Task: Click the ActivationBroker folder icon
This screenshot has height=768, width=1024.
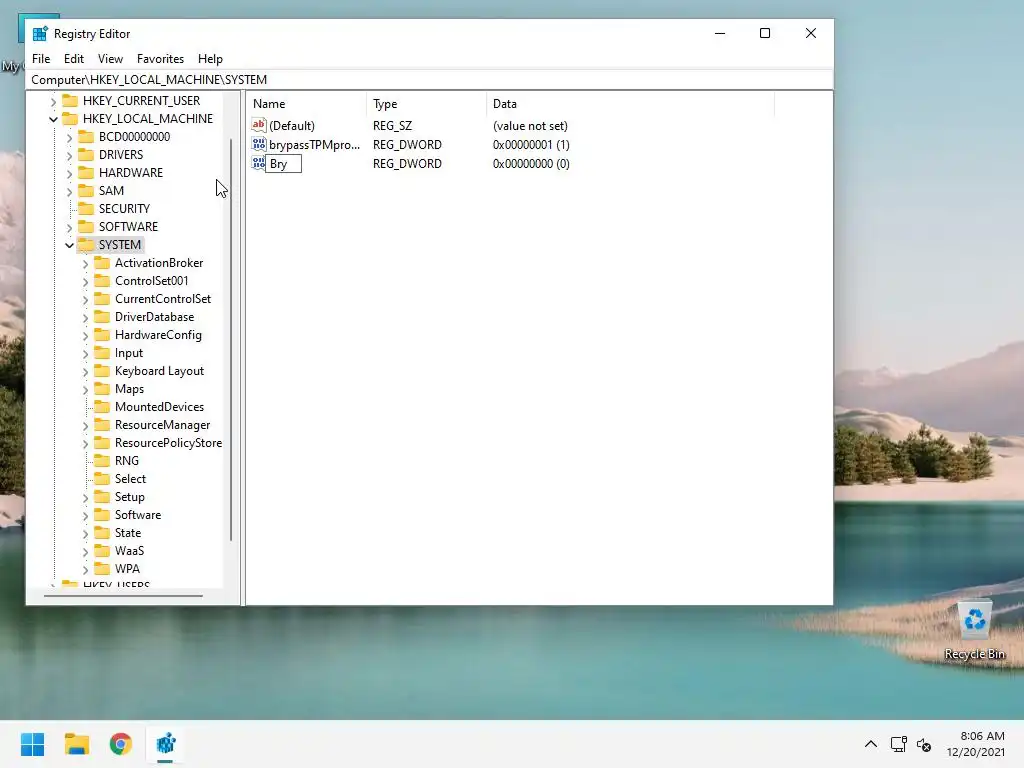Action: (102, 263)
